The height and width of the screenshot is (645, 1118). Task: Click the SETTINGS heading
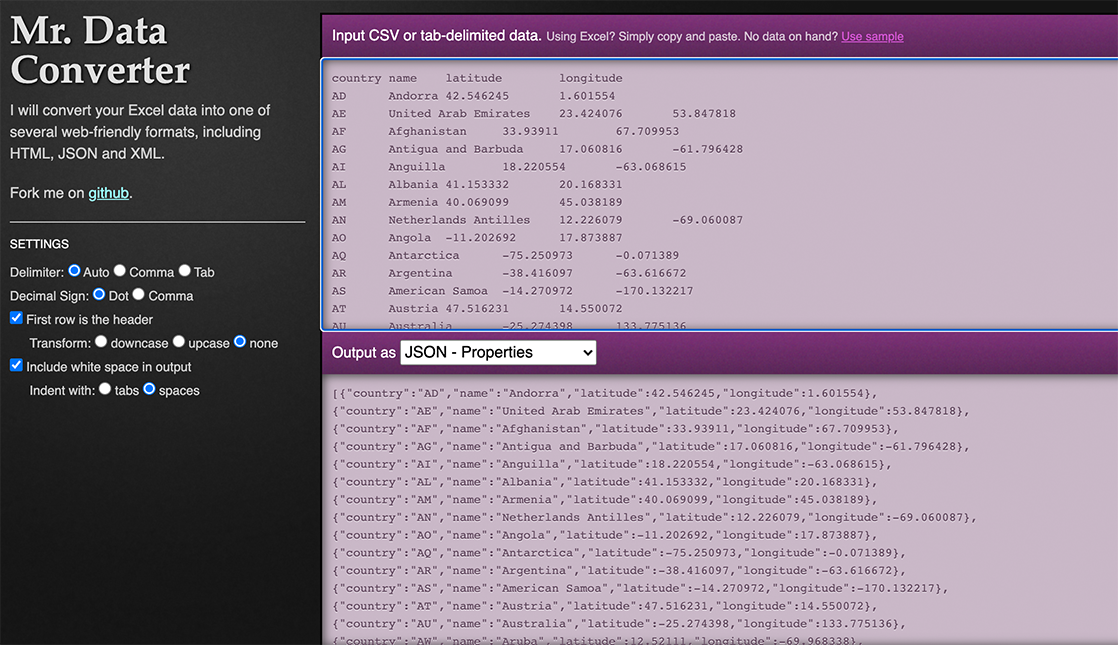(39, 244)
